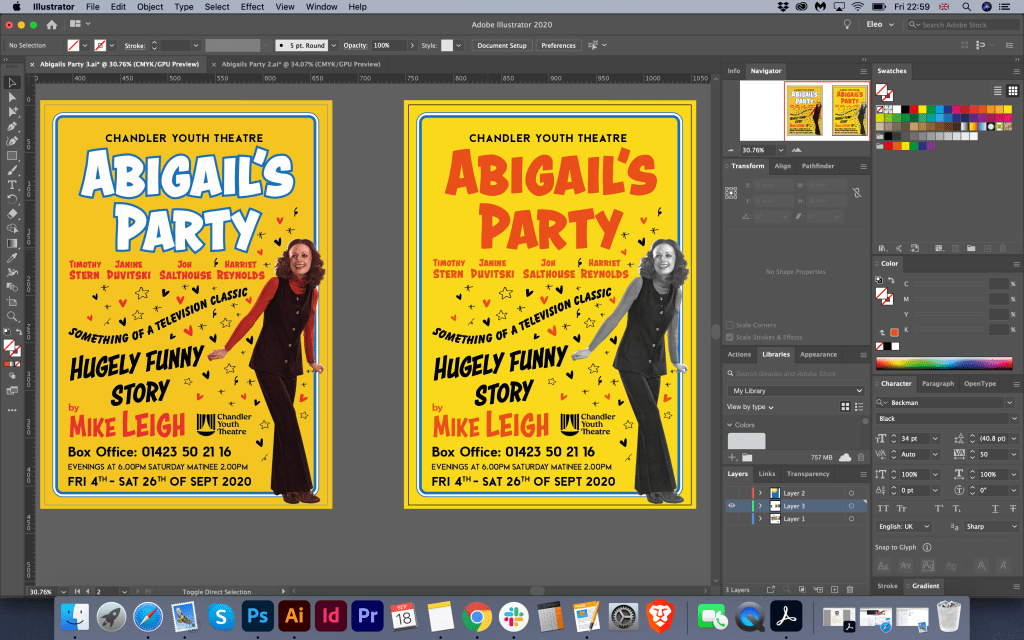This screenshot has height=640, width=1024.
Task: Toggle the Scale Strokes & Effects checkbox
Action: coord(730,337)
